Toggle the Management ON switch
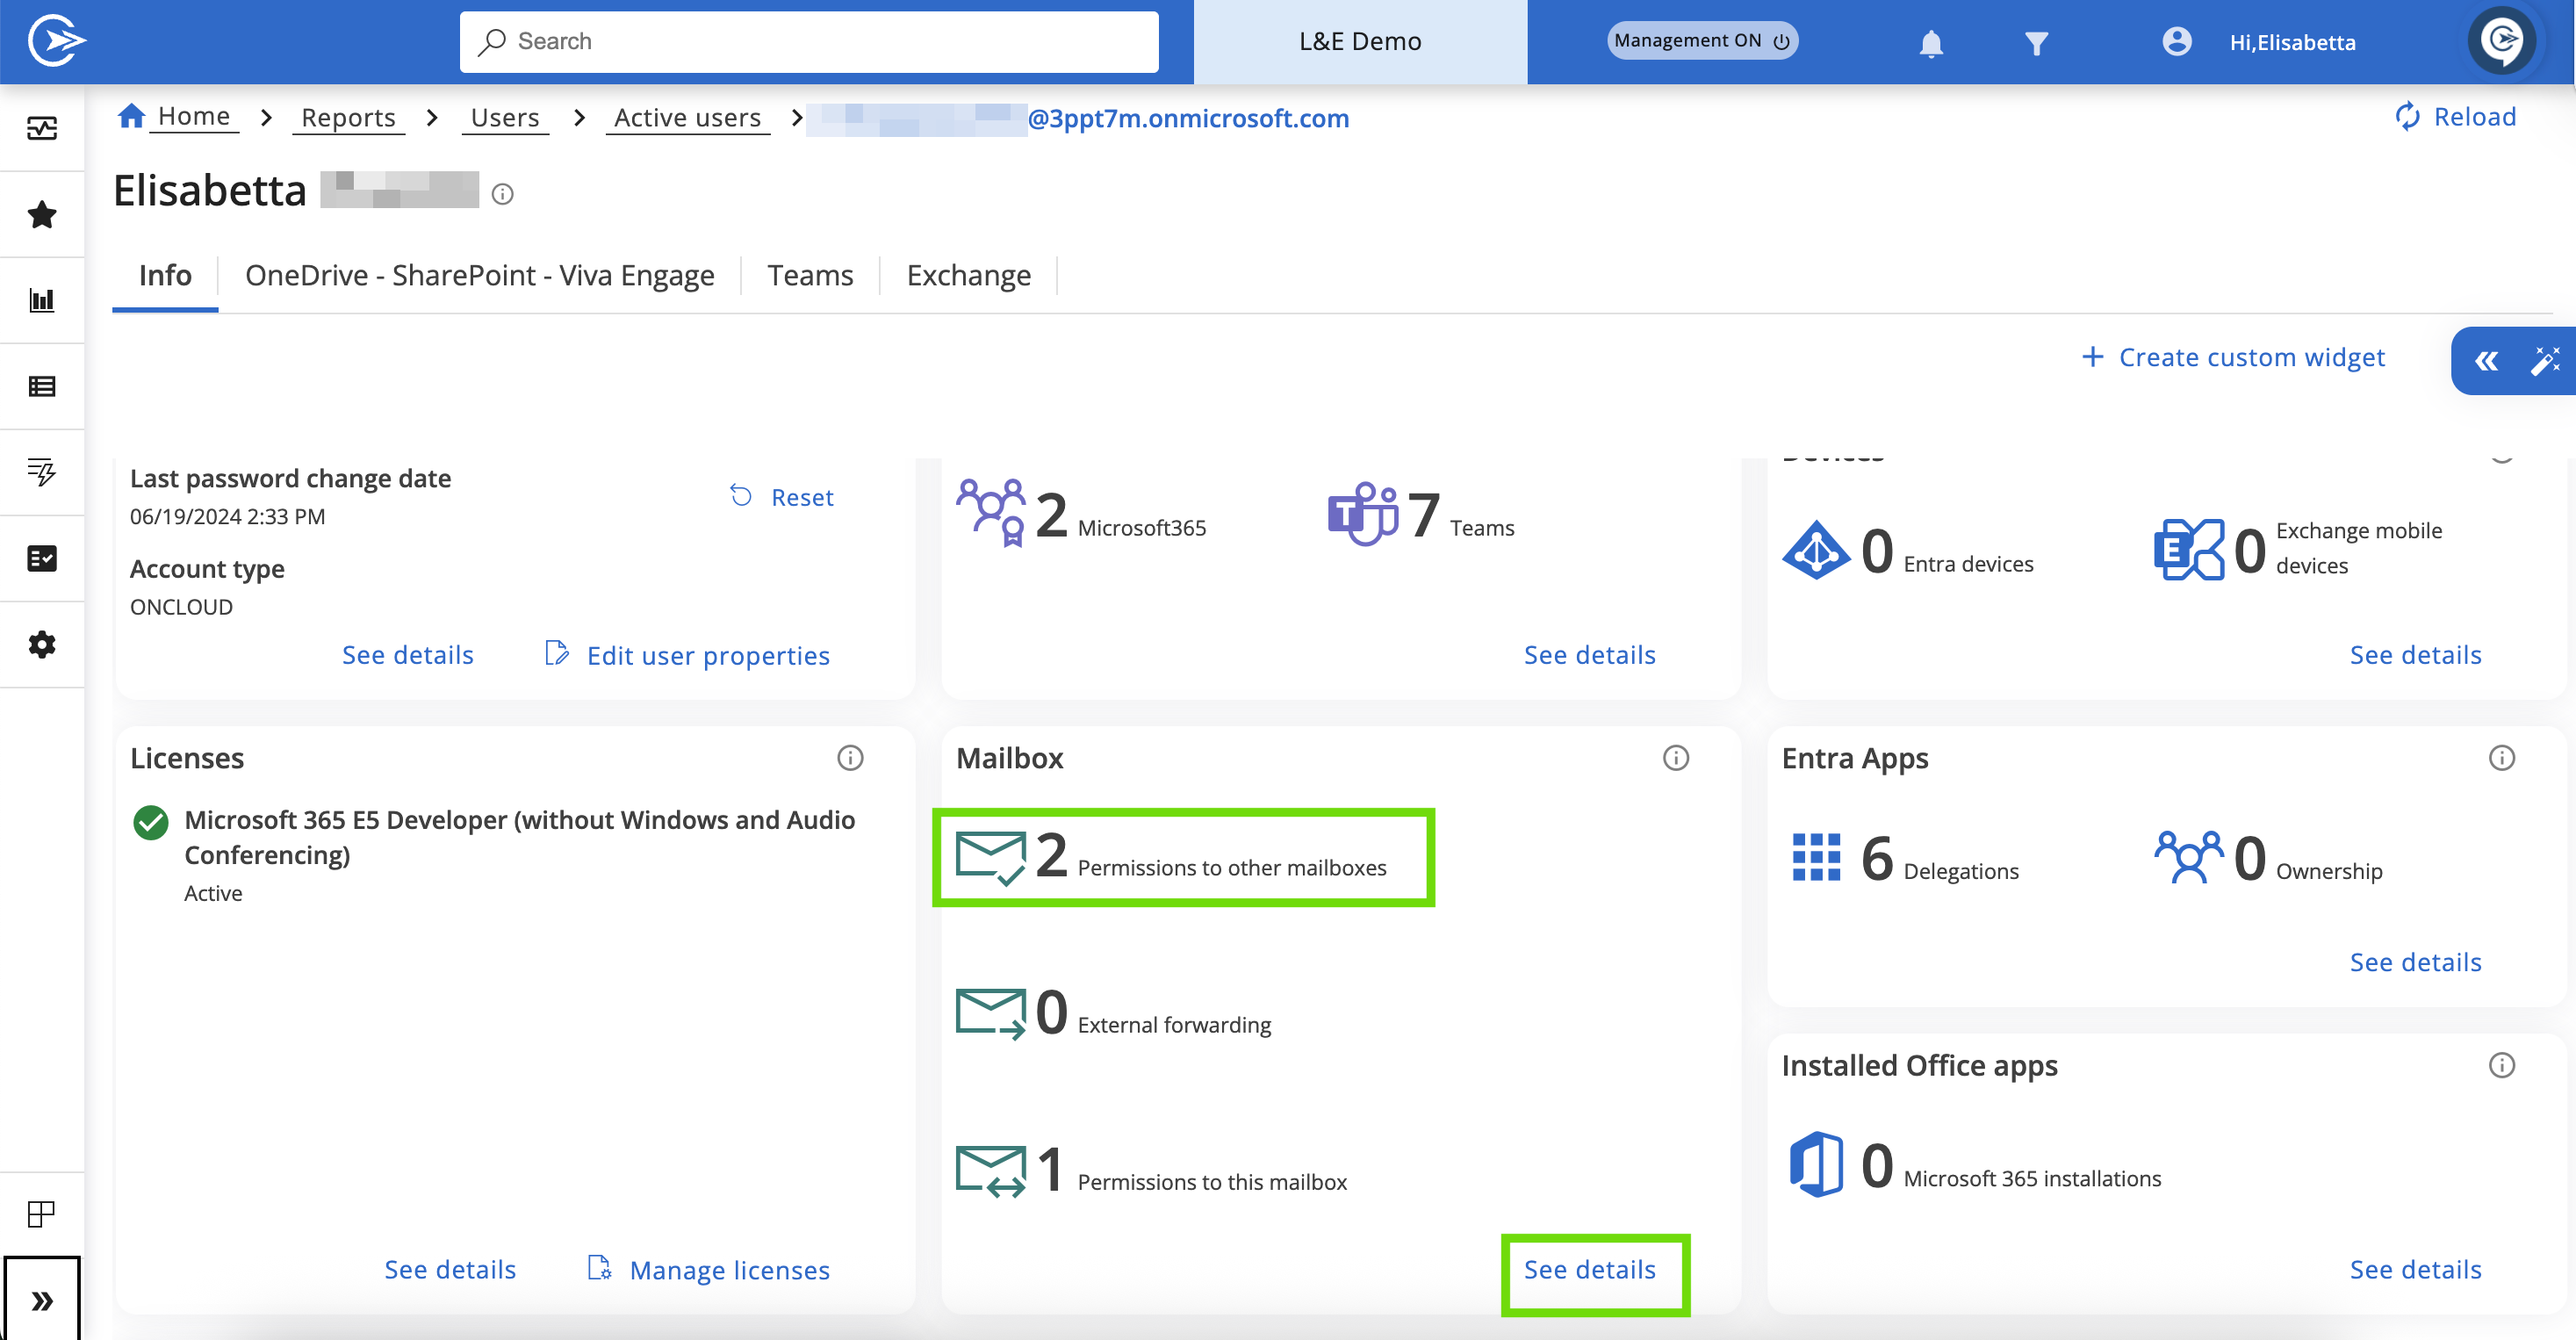Screen dimensions: 2576x1340 (1702, 41)
